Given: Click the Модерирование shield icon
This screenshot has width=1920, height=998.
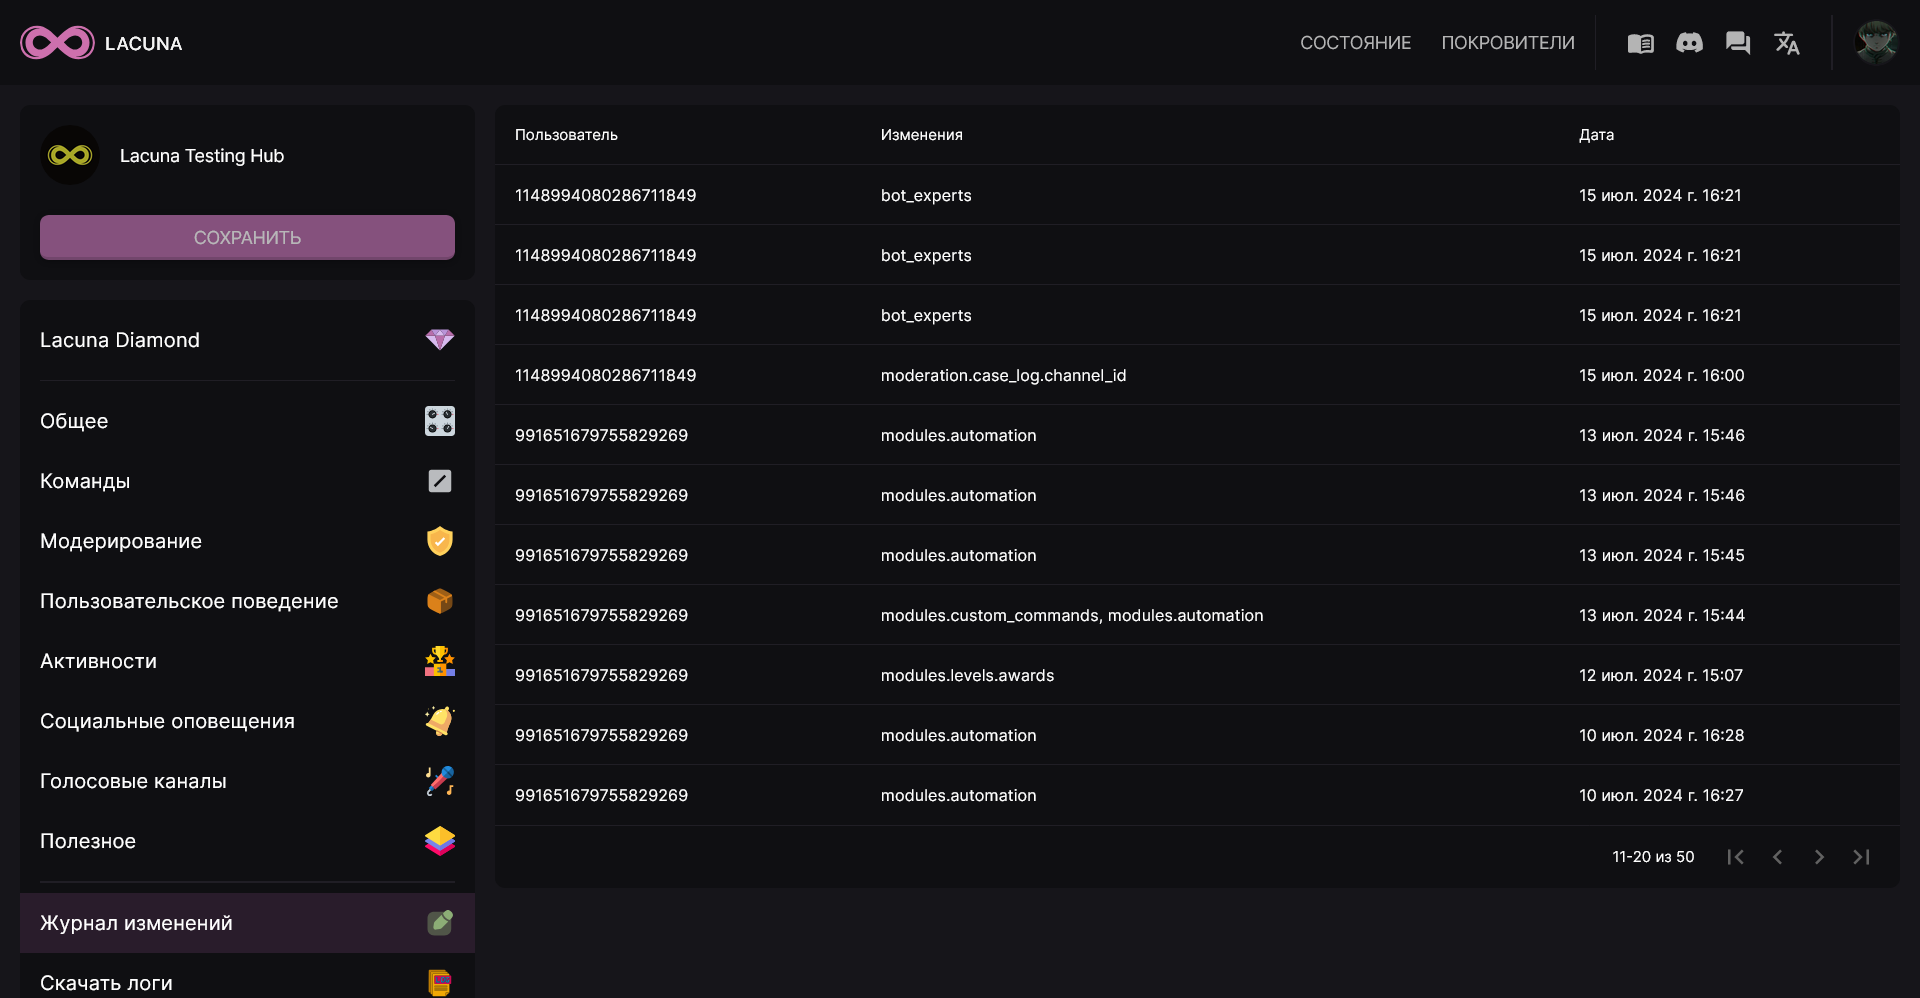Looking at the screenshot, I should click(x=439, y=541).
